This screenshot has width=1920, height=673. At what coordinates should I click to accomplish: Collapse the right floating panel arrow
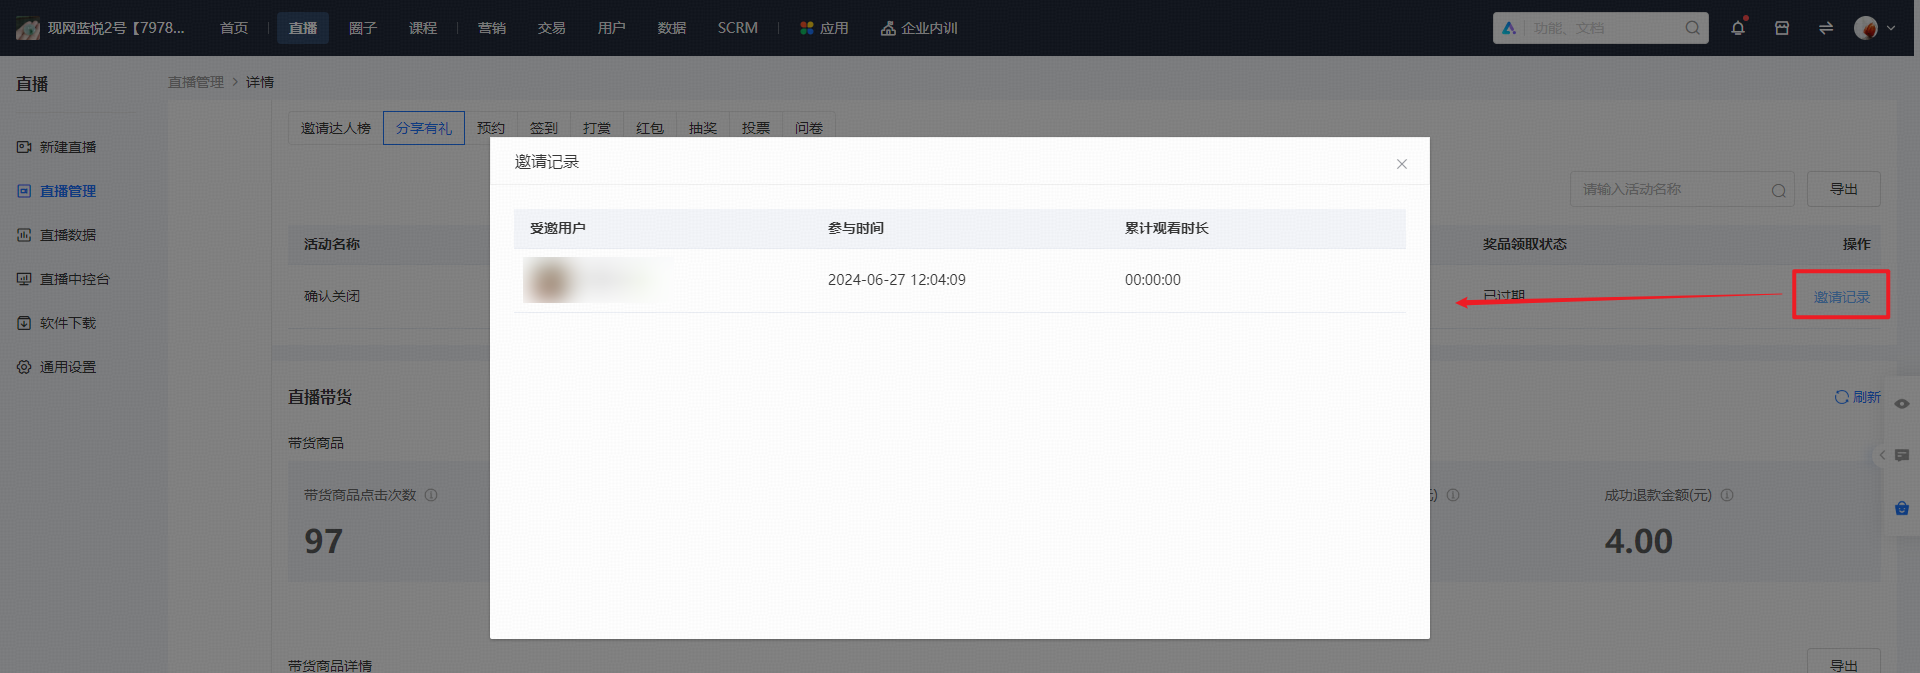[1882, 455]
